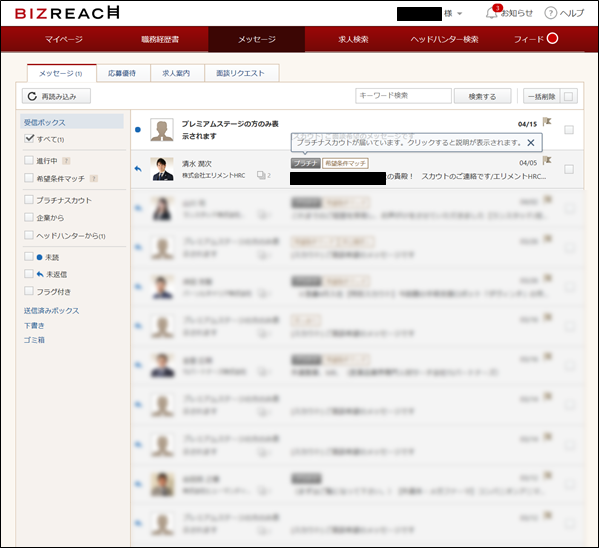Toggle flag on the 04/05 清水 message
599x548 pixels.
(x=547, y=160)
